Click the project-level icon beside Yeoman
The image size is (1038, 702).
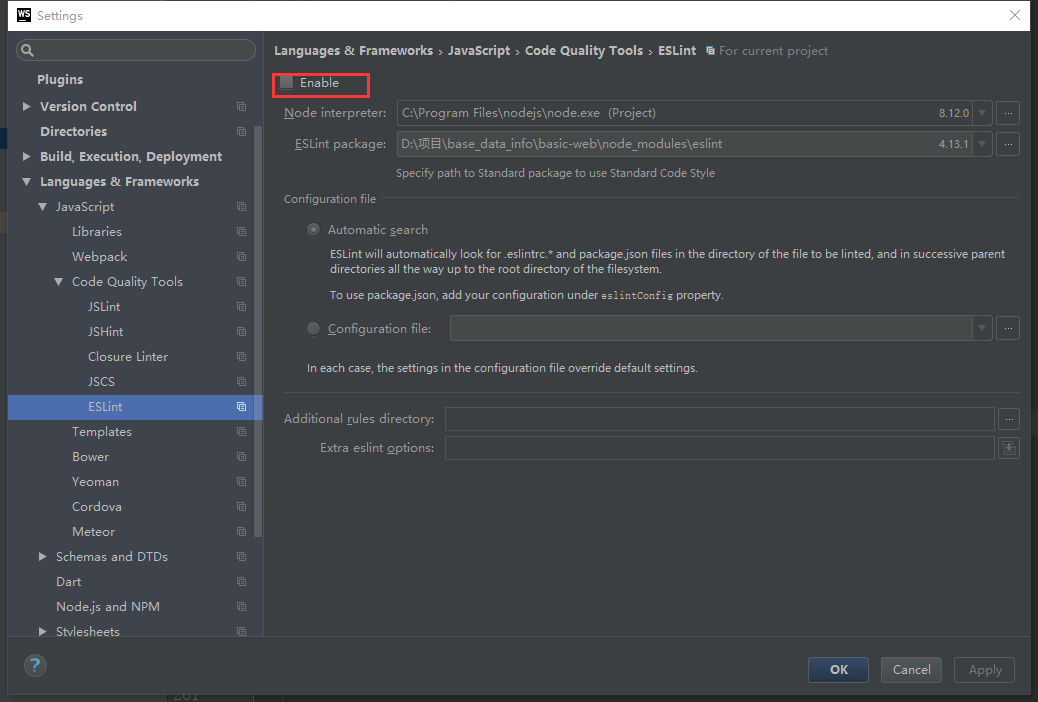pyautogui.click(x=242, y=481)
